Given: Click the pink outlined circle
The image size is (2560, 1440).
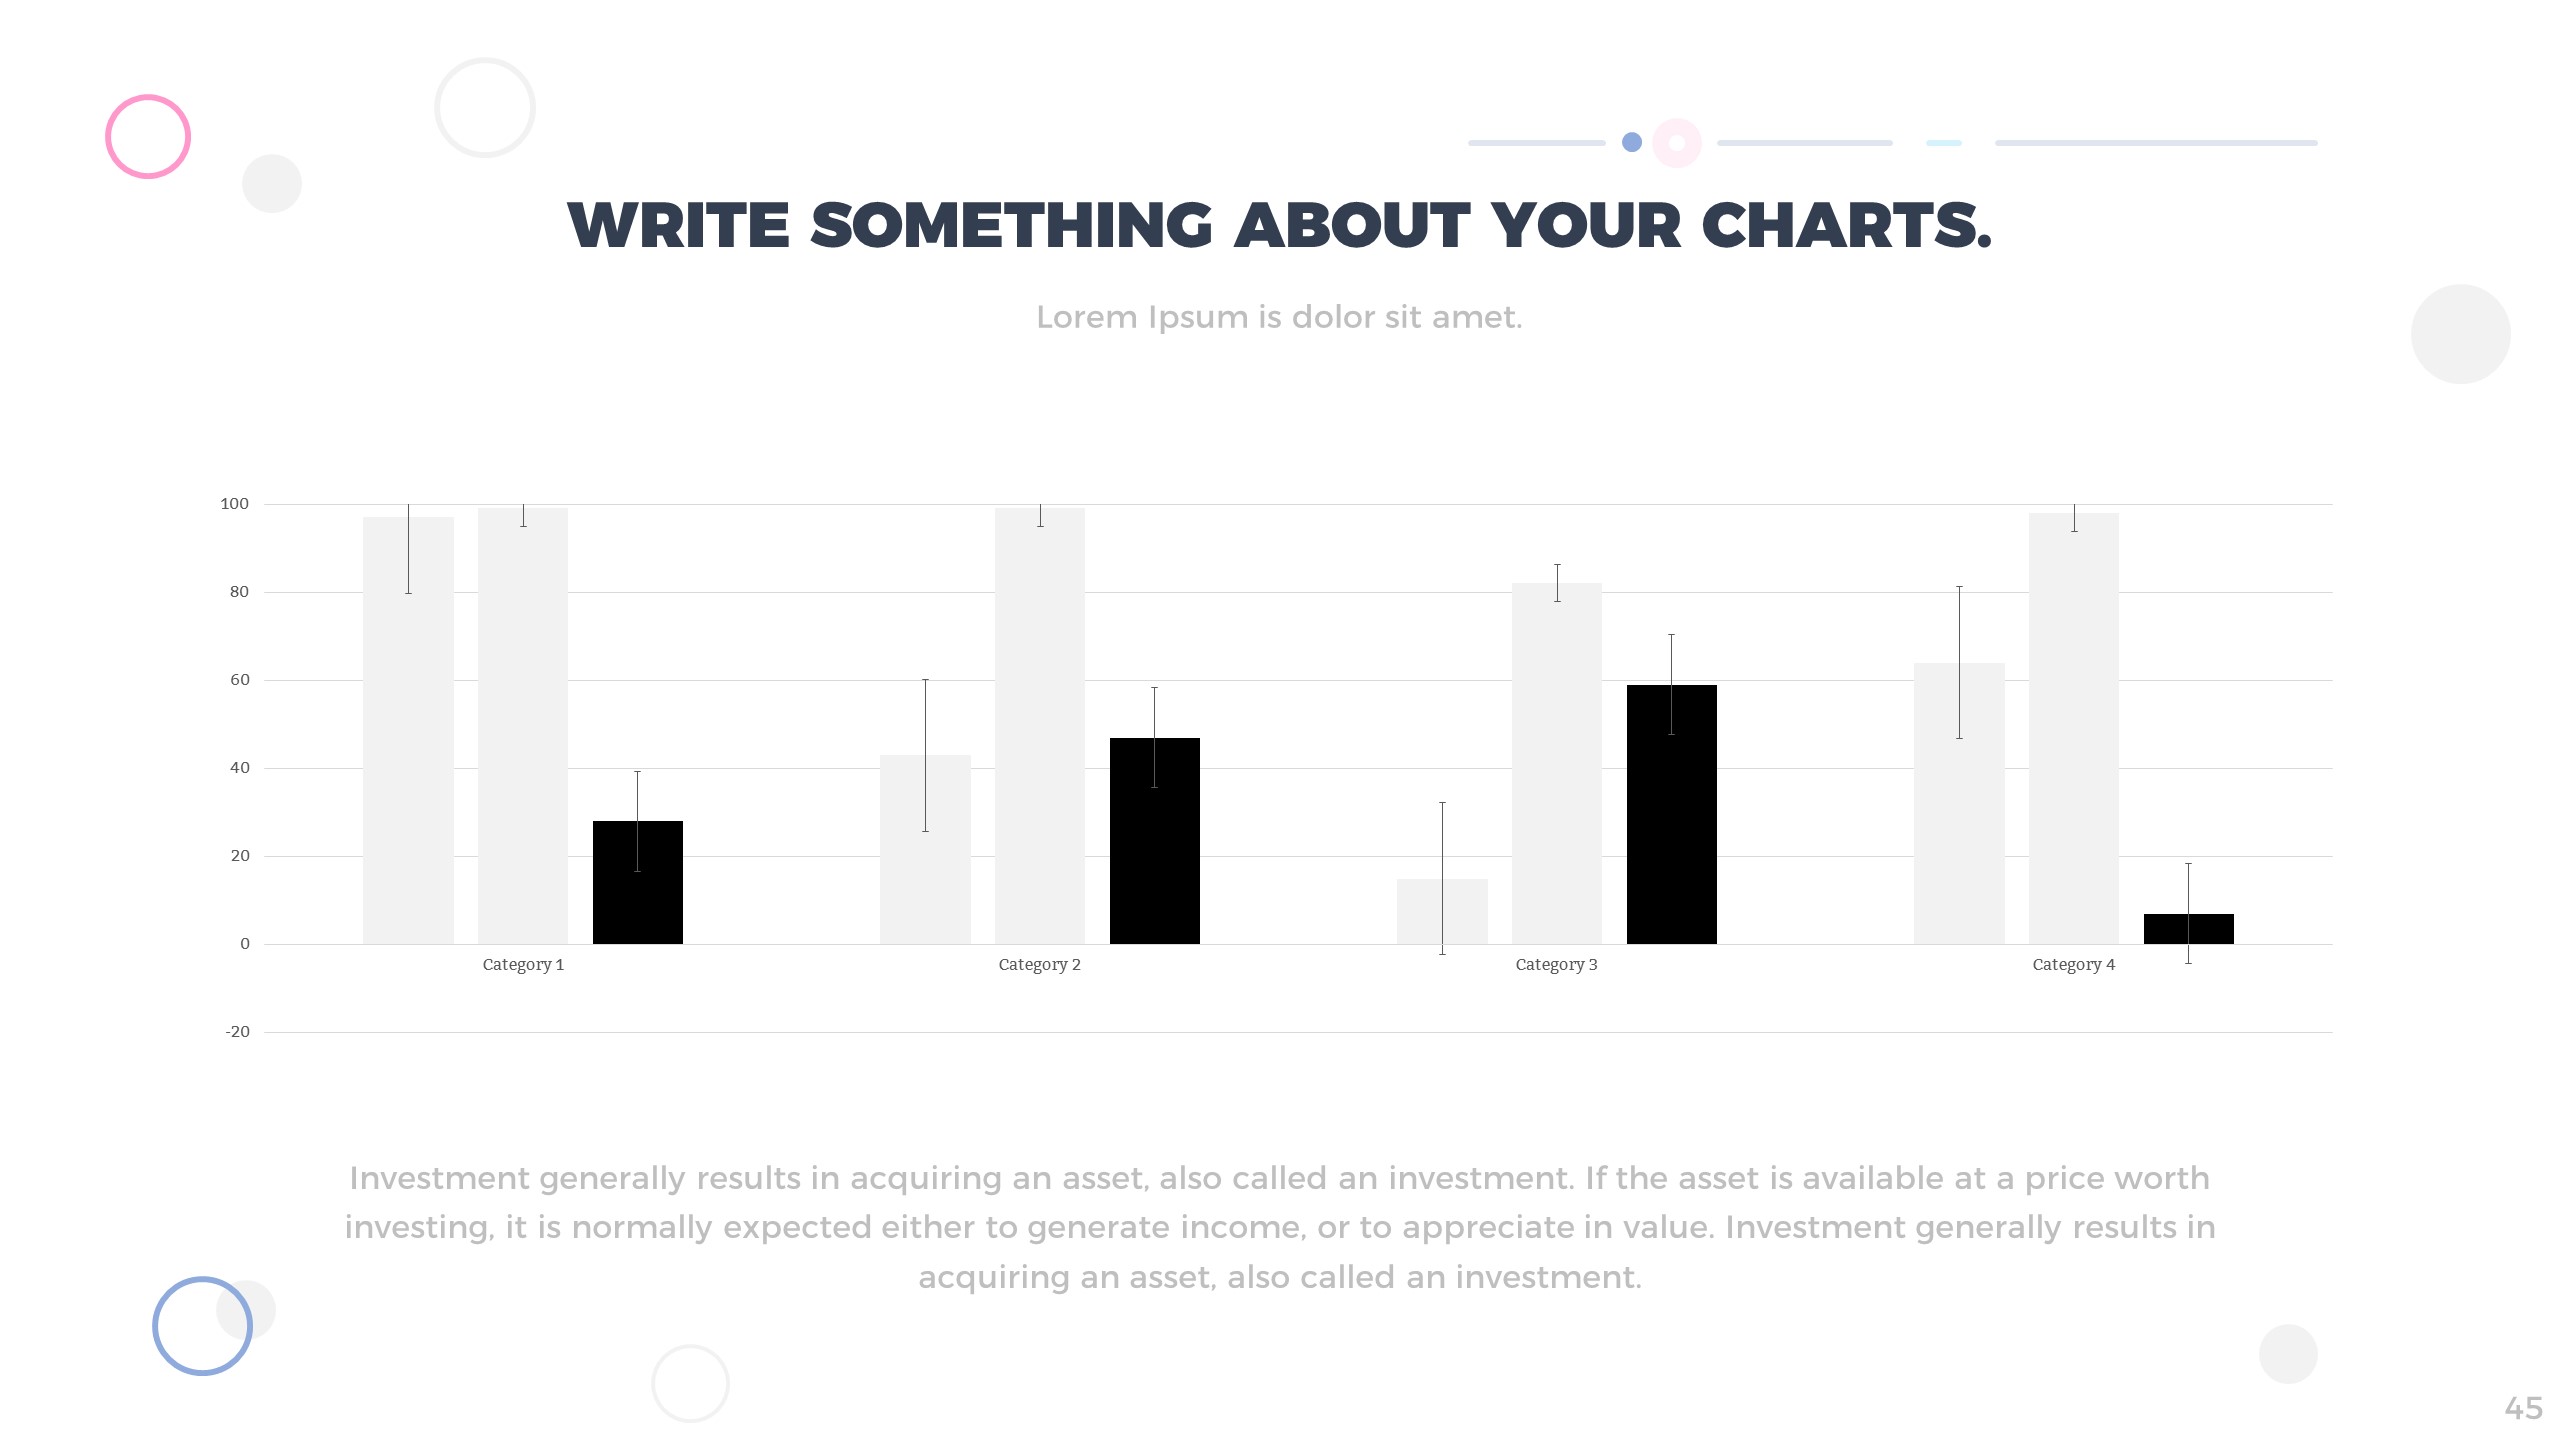Looking at the screenshot, I should click(x=148, y=137).
